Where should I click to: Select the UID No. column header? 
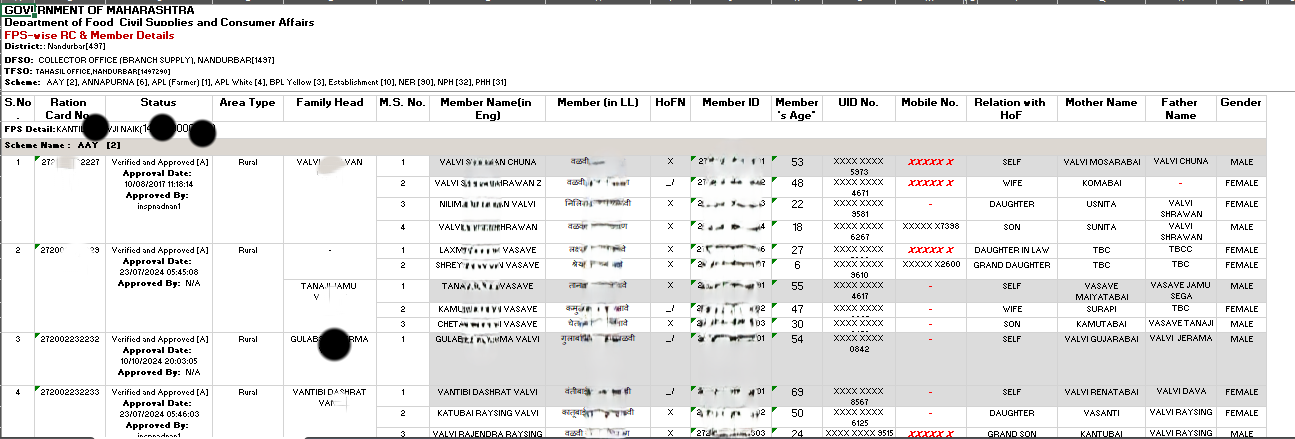pos(857,103)
